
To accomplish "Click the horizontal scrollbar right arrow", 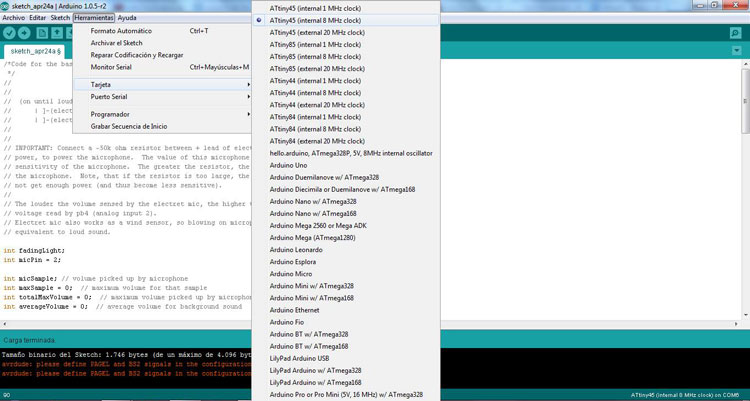I will point(736,324).
